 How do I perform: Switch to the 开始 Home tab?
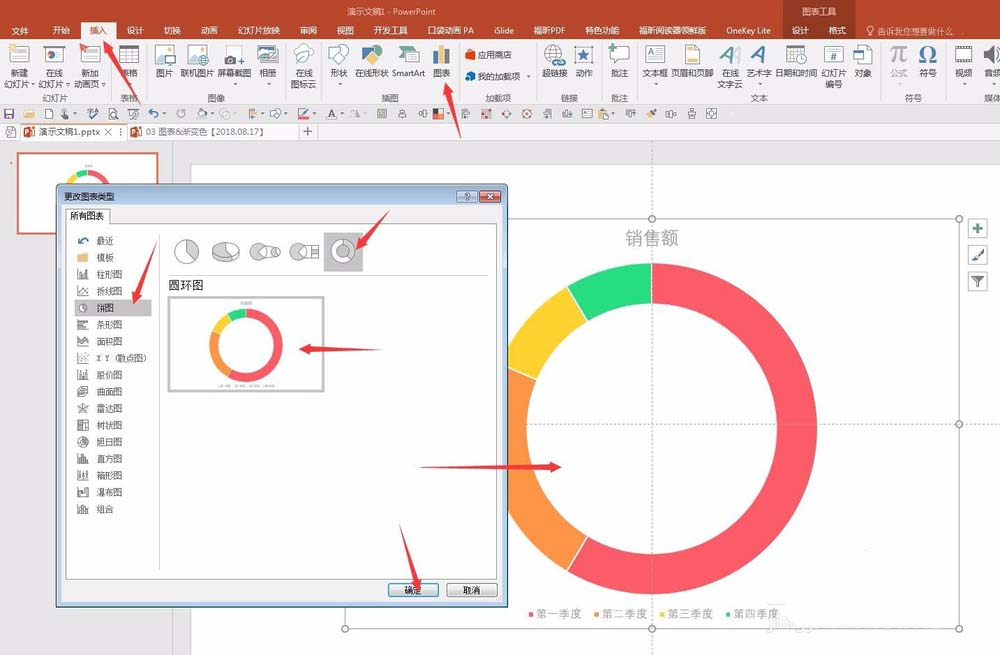pyautogui.click(x=61, y=31)
